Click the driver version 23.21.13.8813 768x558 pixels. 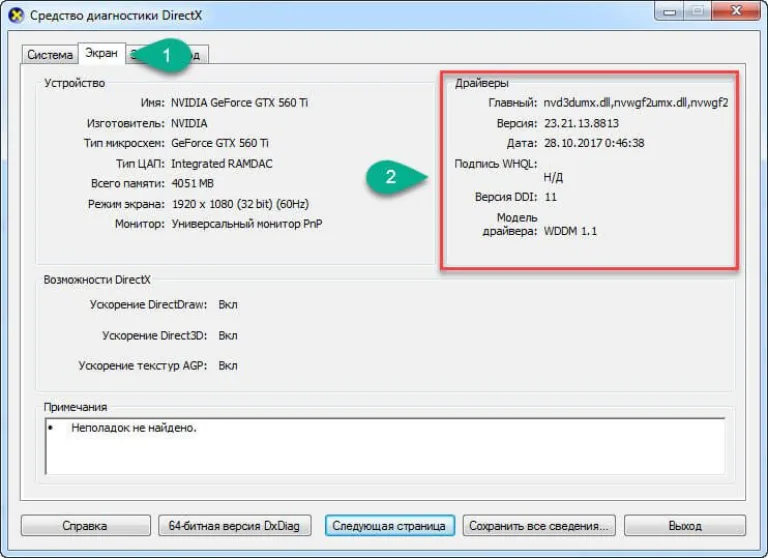click(581, 123)
